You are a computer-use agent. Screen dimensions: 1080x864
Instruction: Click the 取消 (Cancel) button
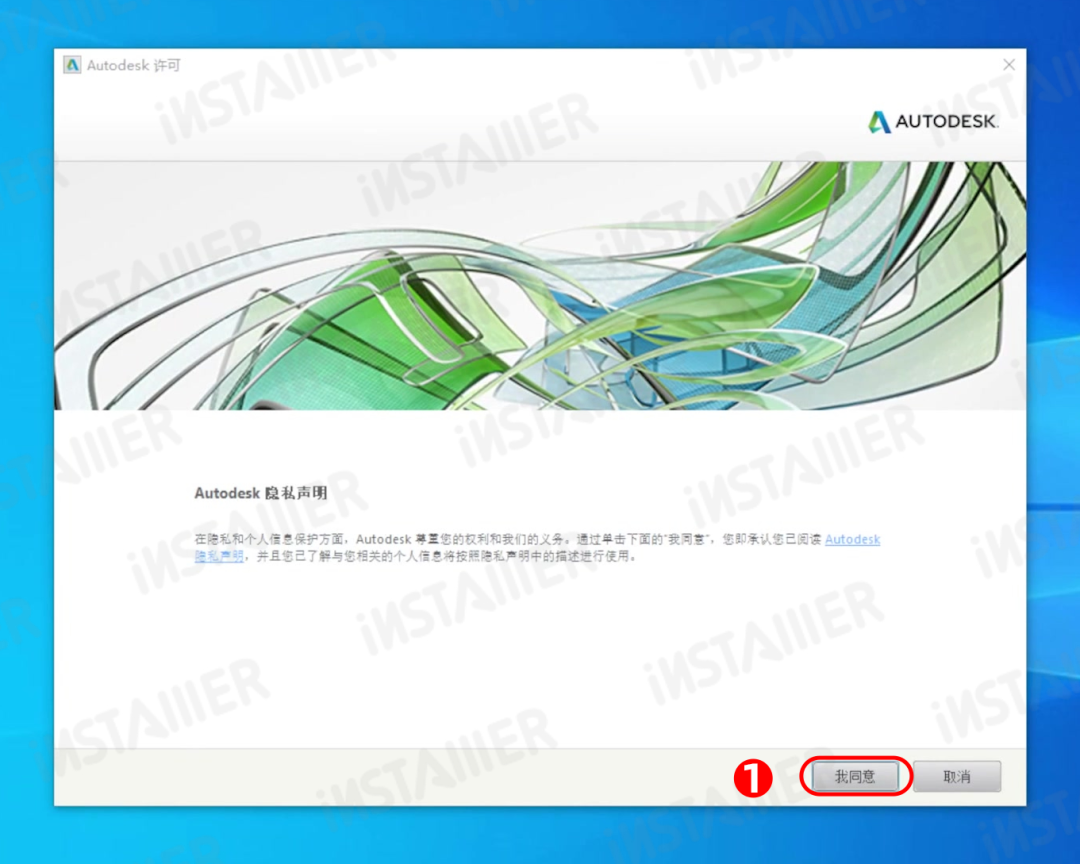pos(957,776)
